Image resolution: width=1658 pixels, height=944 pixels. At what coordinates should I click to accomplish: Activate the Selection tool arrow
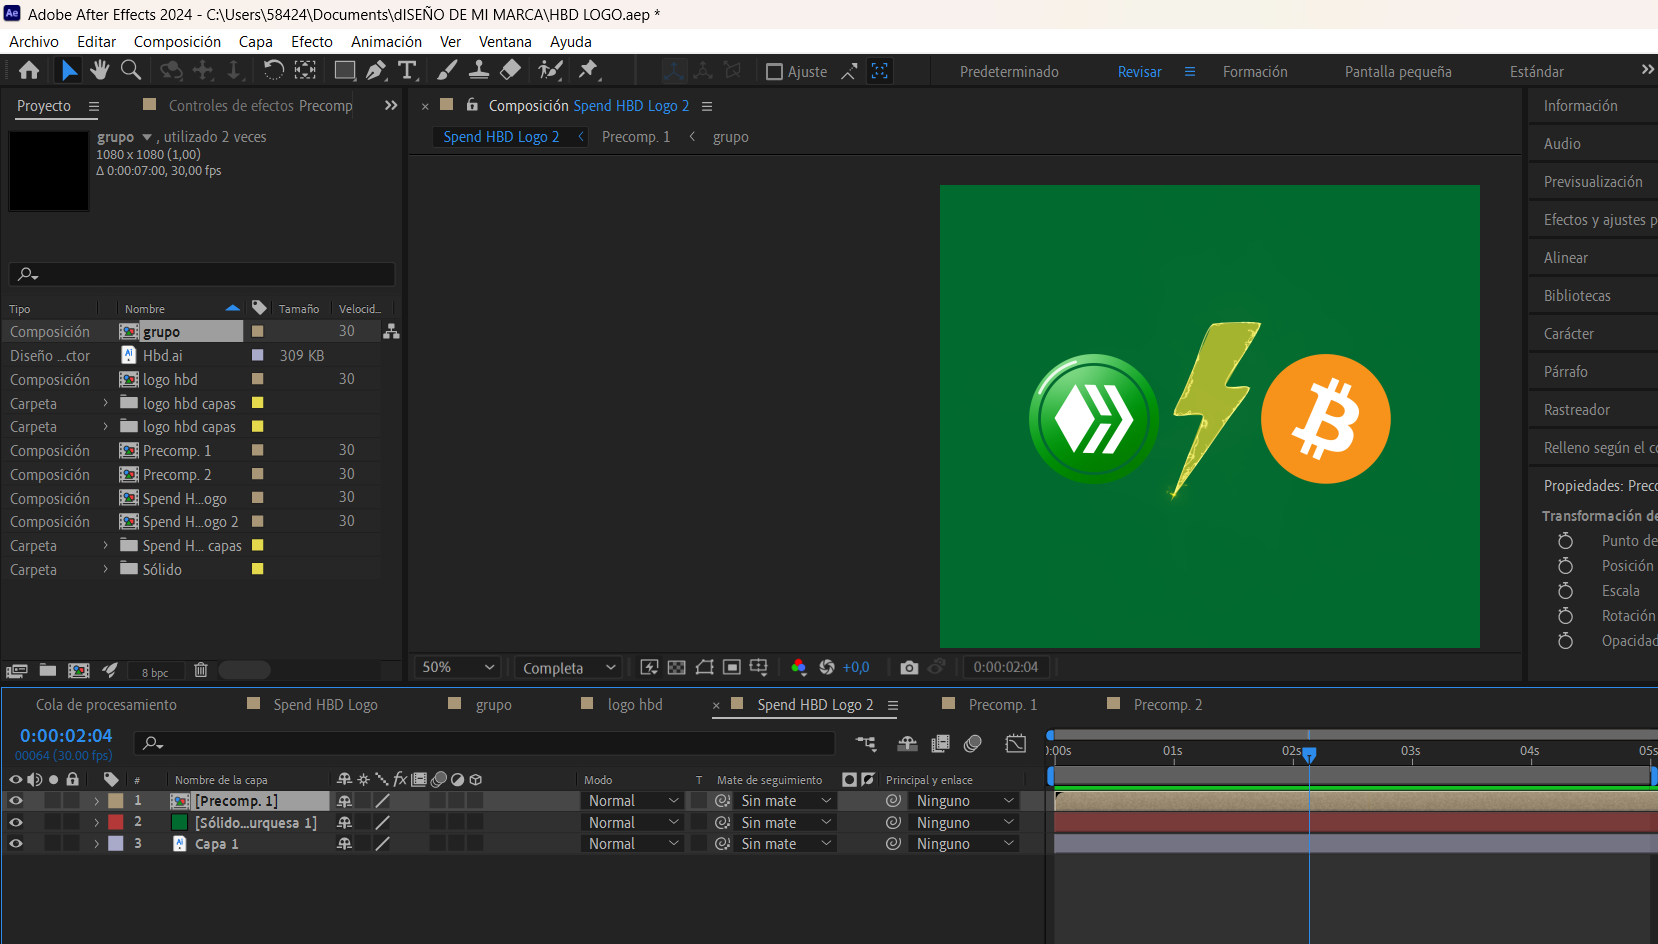68,70
